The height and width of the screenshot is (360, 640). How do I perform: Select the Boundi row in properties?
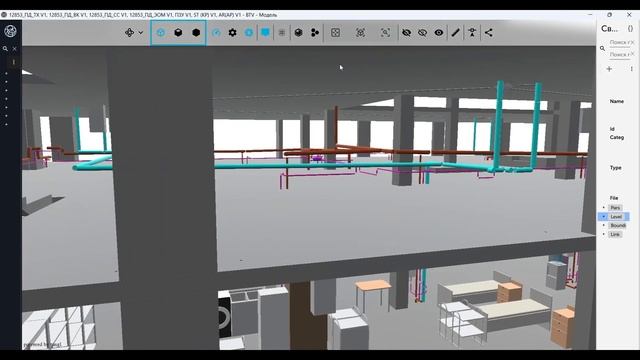(618, 225)
